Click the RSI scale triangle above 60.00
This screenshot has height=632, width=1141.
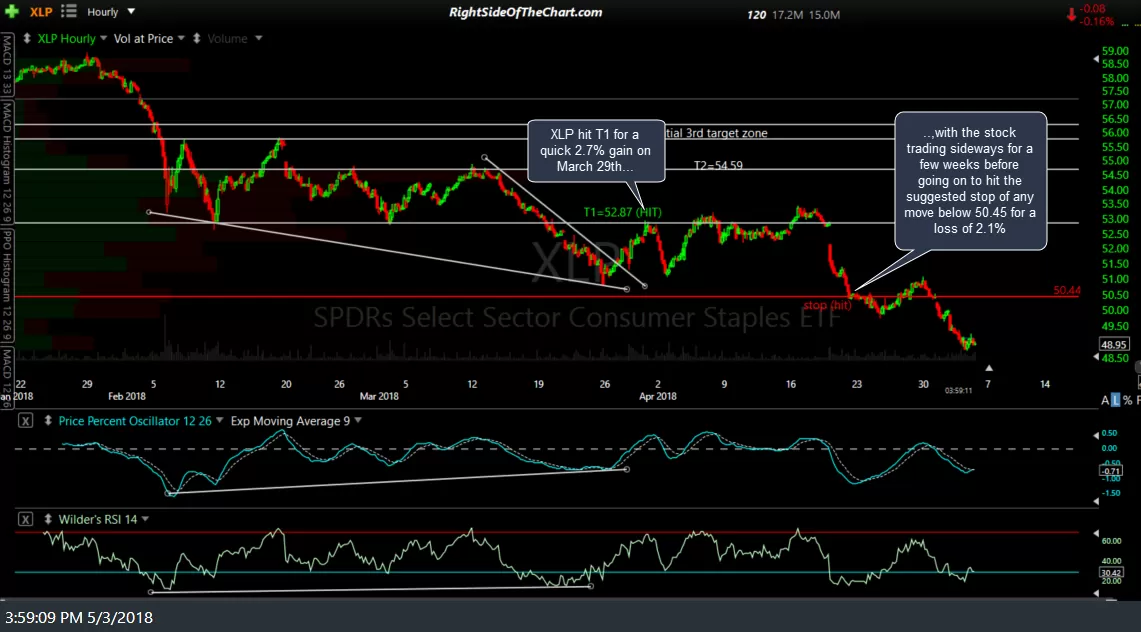[1096, 534]
